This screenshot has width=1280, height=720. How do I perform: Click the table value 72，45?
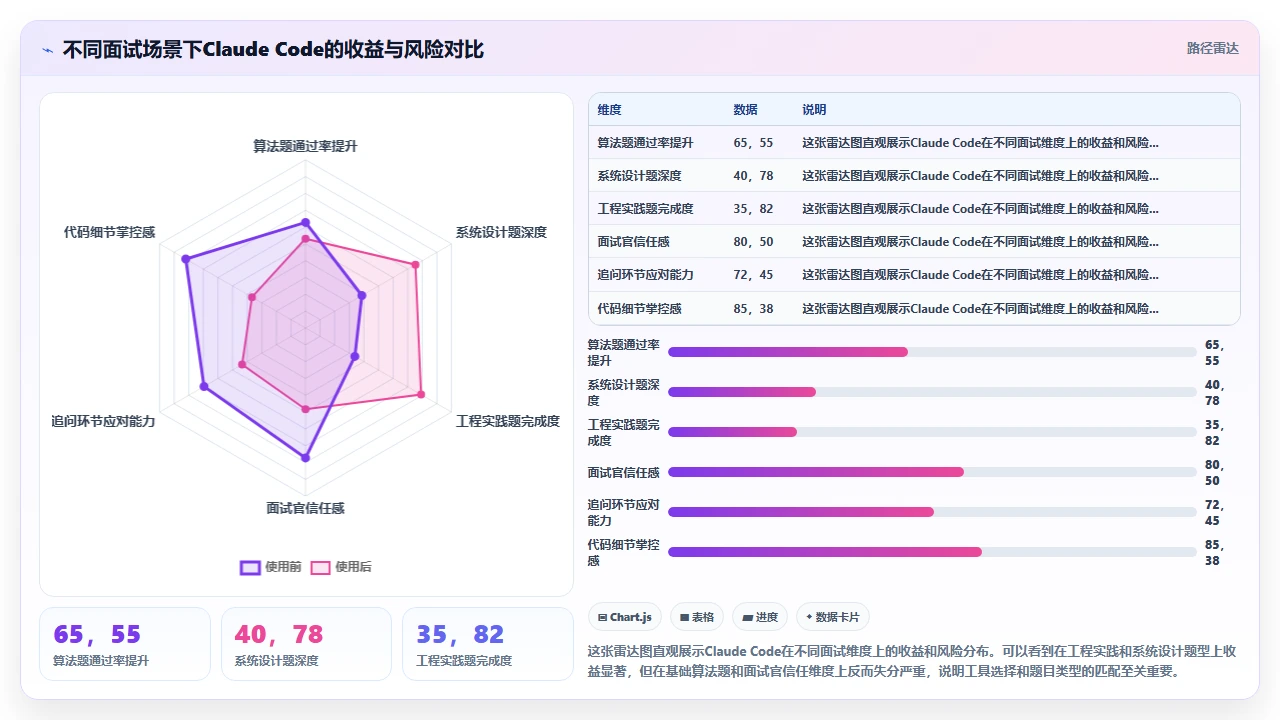click(753, 274)
